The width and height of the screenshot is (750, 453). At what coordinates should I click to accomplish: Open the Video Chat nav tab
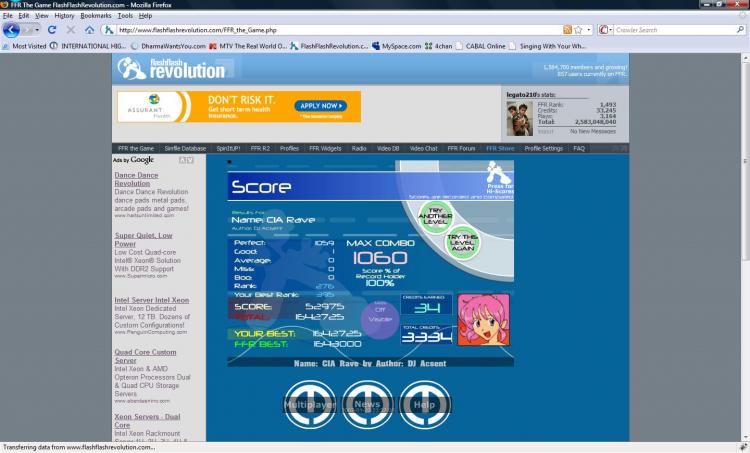[423, 148]
